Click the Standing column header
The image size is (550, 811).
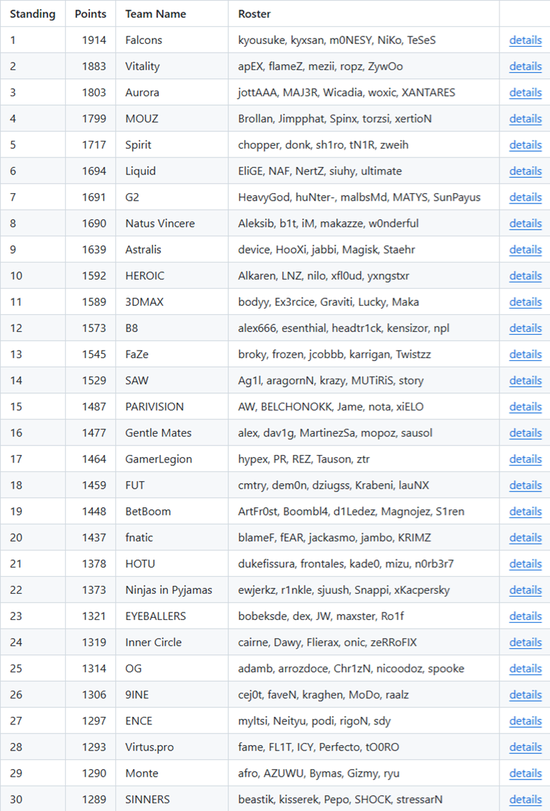33,14
